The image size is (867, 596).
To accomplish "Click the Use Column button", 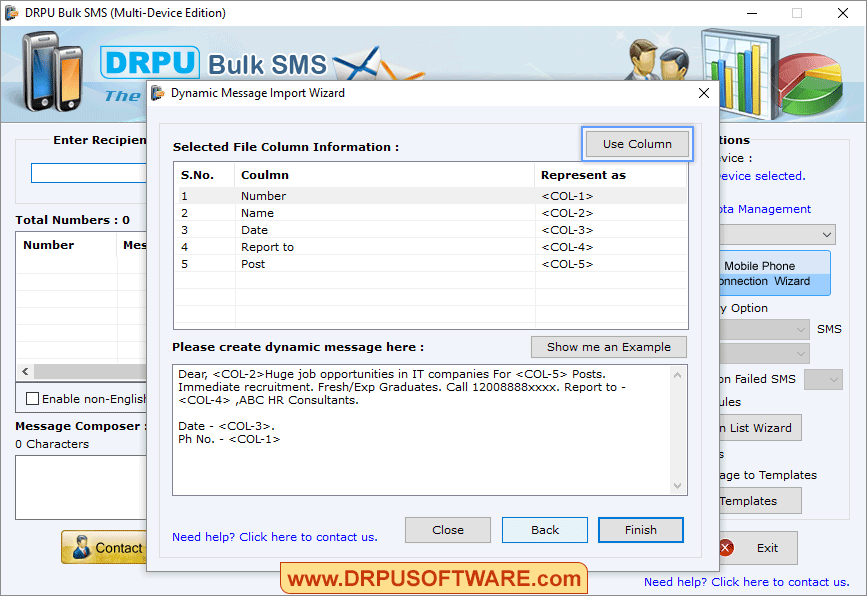I will [637, 144].
